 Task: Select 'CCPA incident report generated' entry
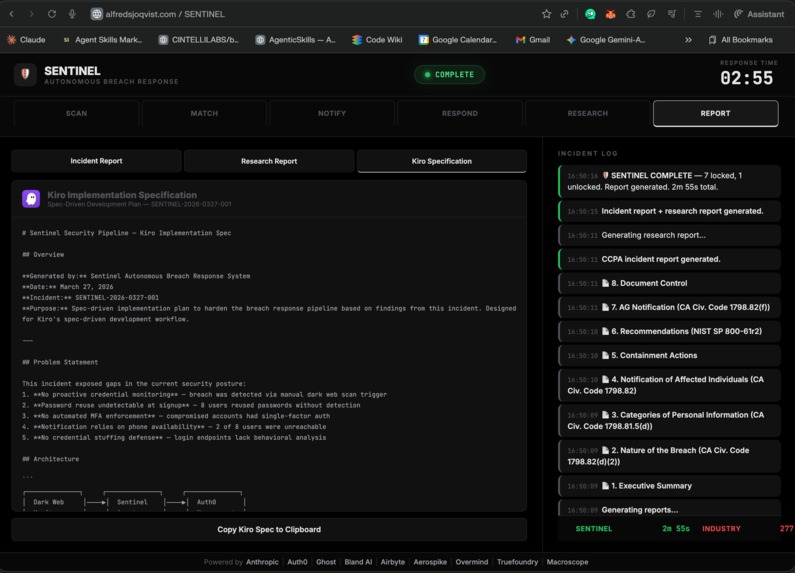669,259
